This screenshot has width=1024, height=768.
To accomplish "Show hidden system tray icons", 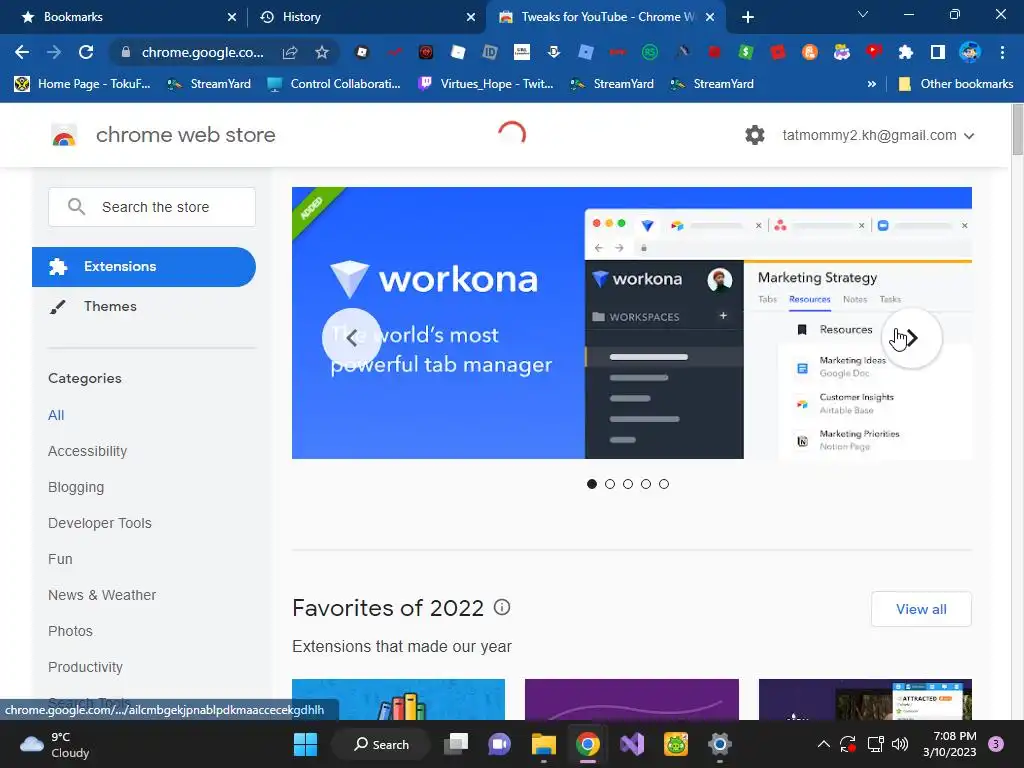I will tap(824, 744).
